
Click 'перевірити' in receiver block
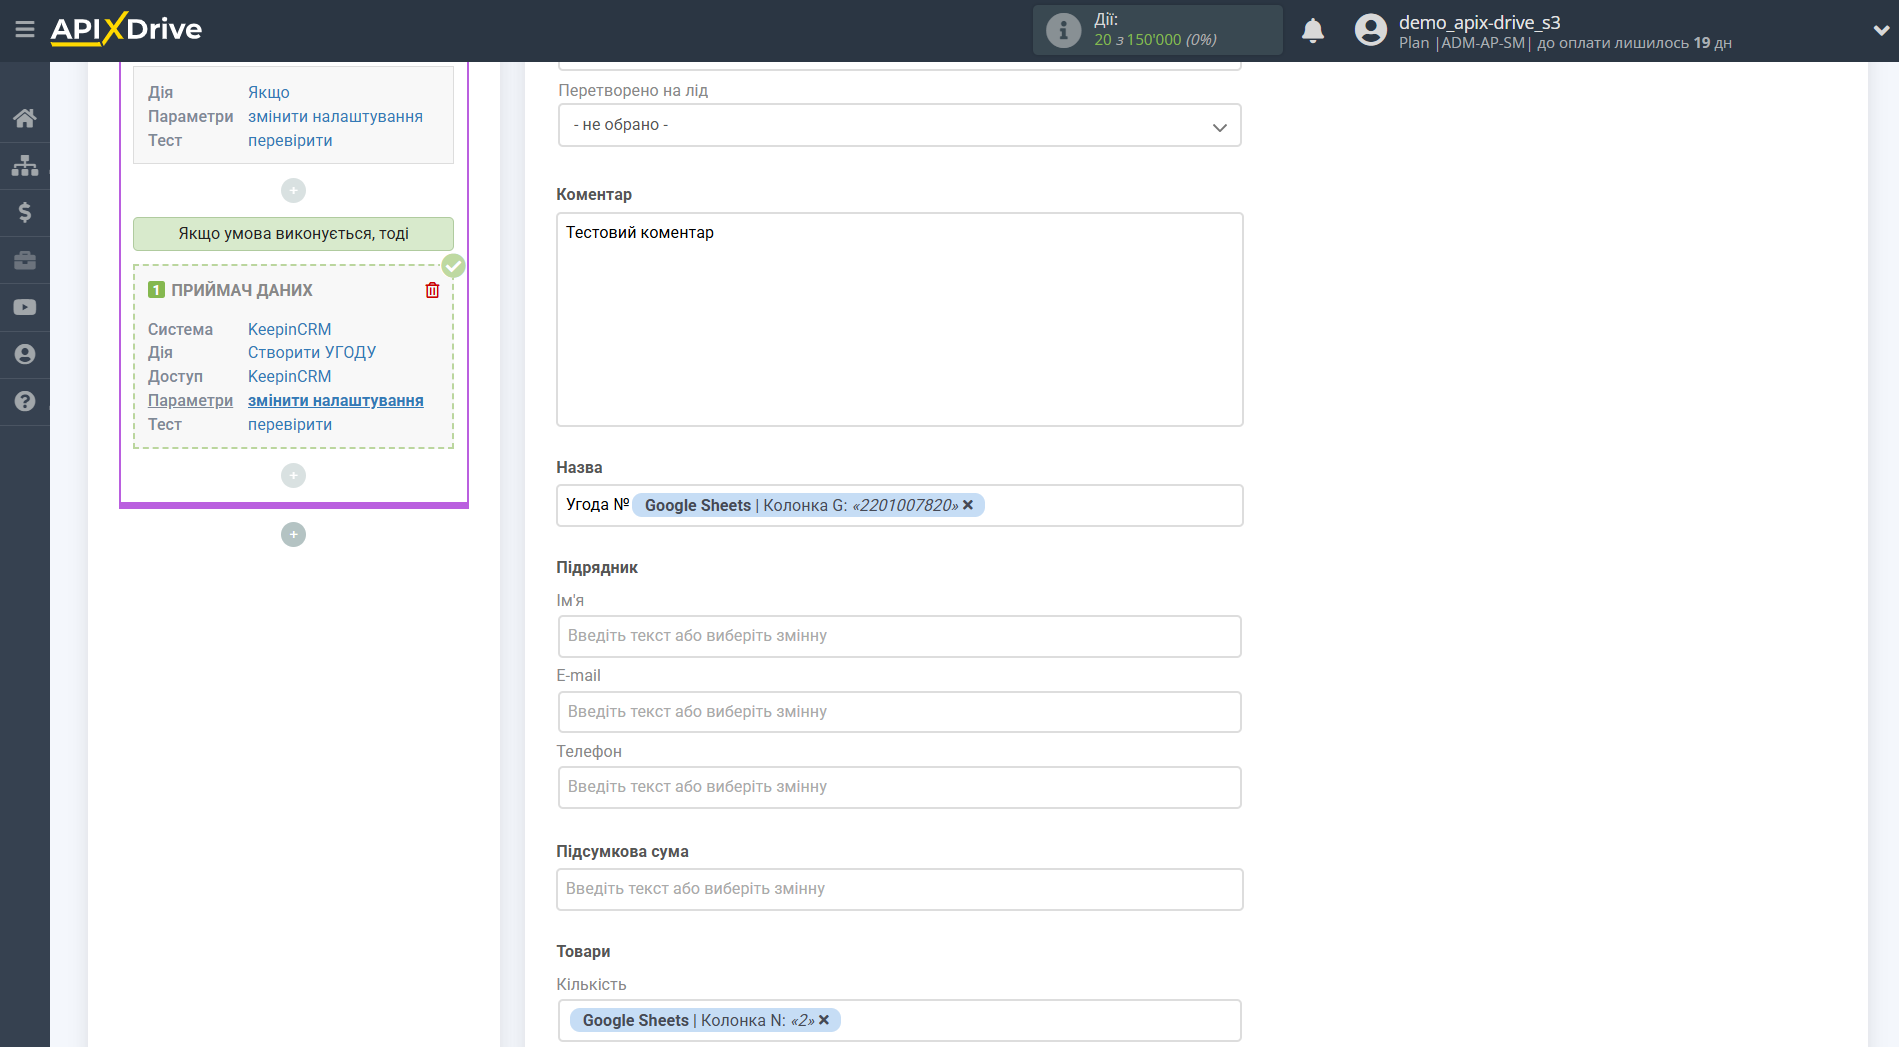point(290,424)
